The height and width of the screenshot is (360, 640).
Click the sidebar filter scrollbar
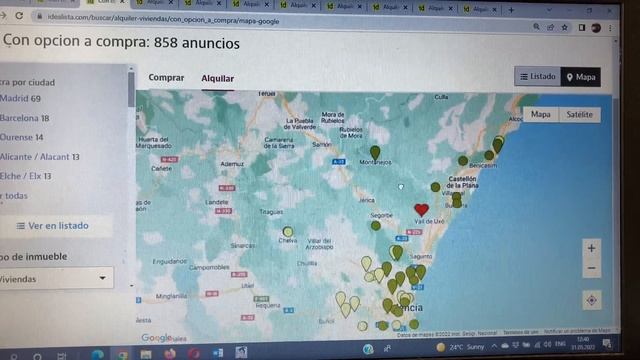coord(131,90)
